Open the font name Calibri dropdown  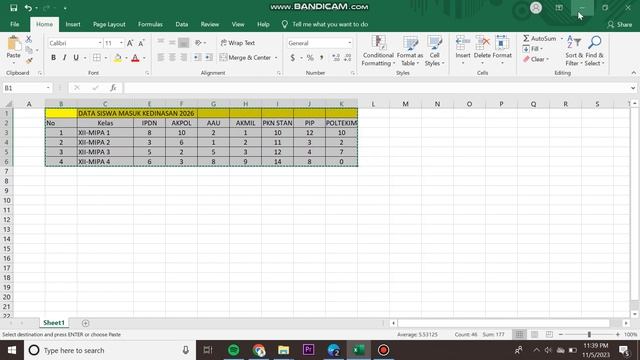click(100, 43)
